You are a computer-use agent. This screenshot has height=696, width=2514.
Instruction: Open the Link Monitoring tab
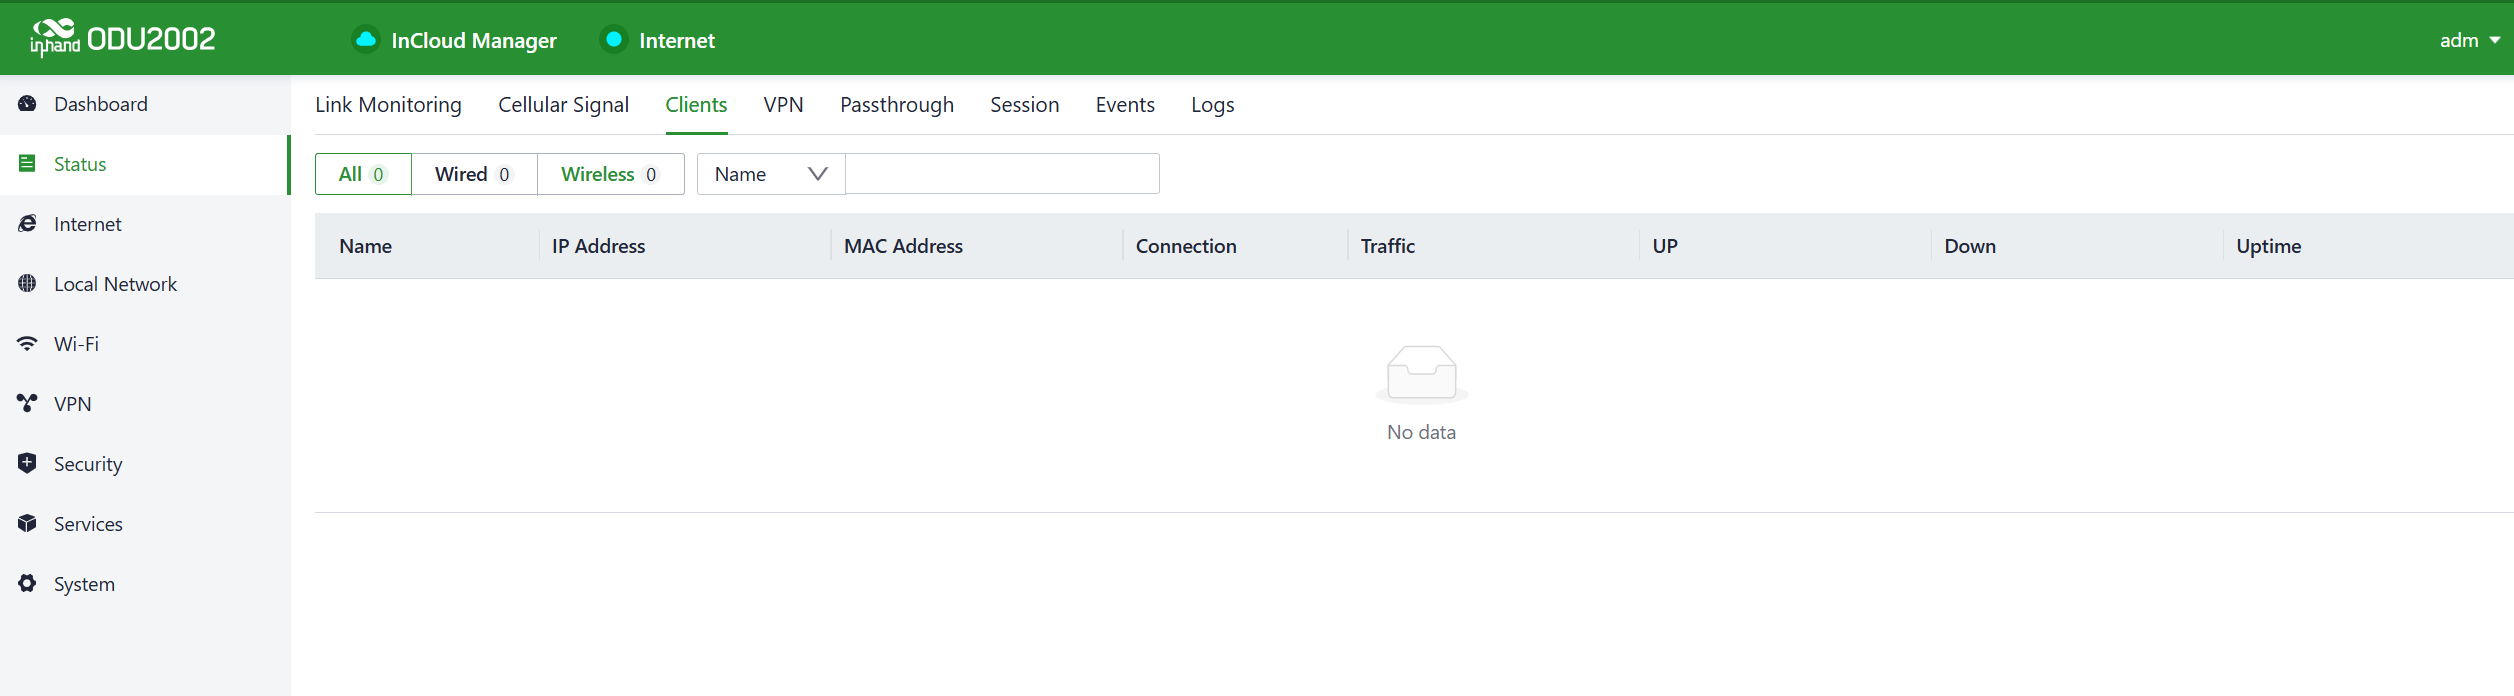[388, 105]
